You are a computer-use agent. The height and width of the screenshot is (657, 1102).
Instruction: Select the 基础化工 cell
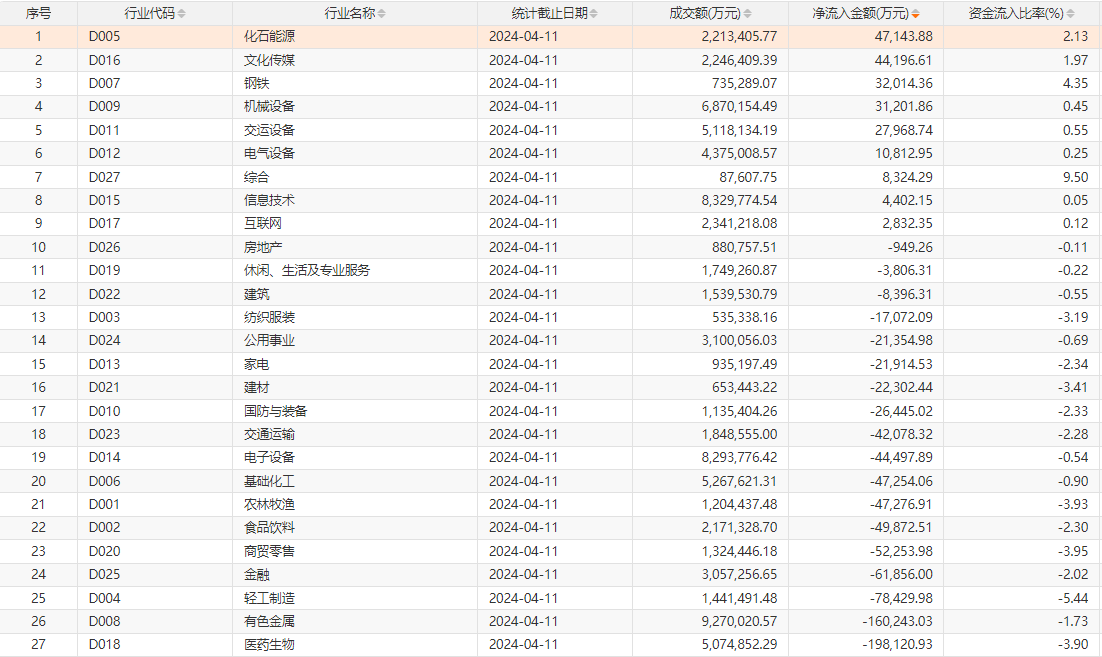click(x=269, y=481)
